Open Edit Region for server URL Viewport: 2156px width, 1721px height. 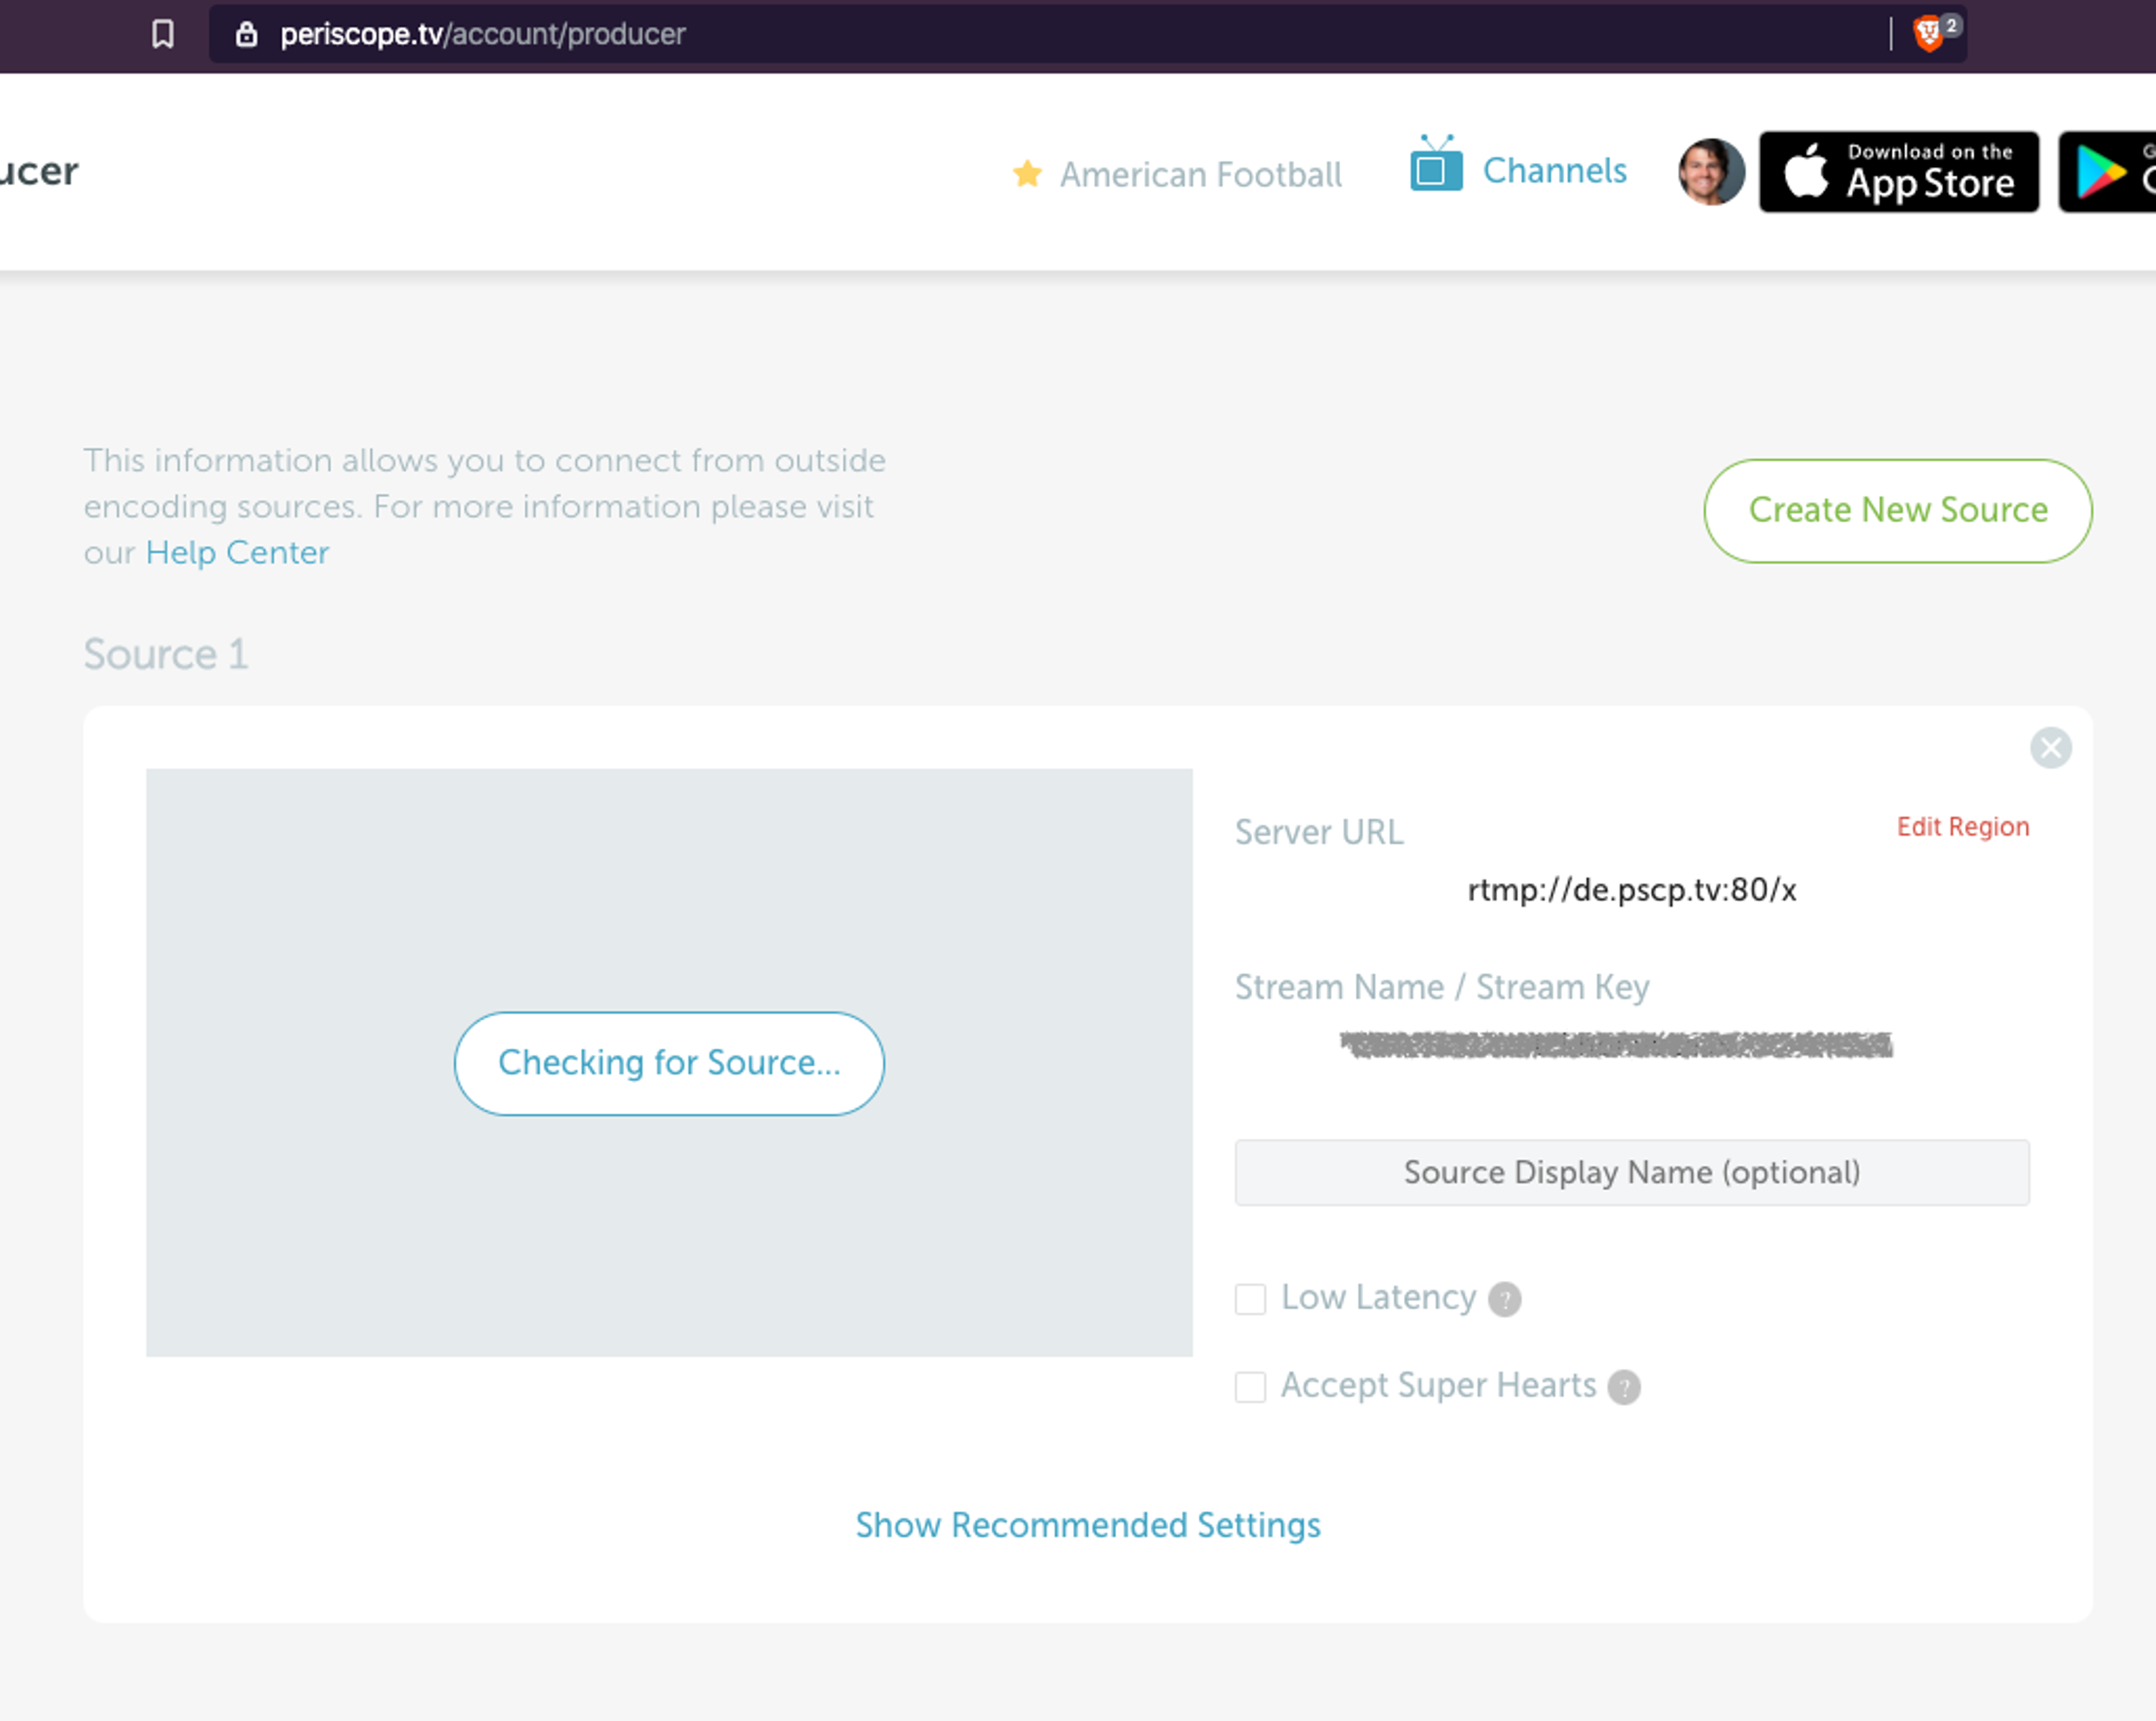(x=1963, y=827)
